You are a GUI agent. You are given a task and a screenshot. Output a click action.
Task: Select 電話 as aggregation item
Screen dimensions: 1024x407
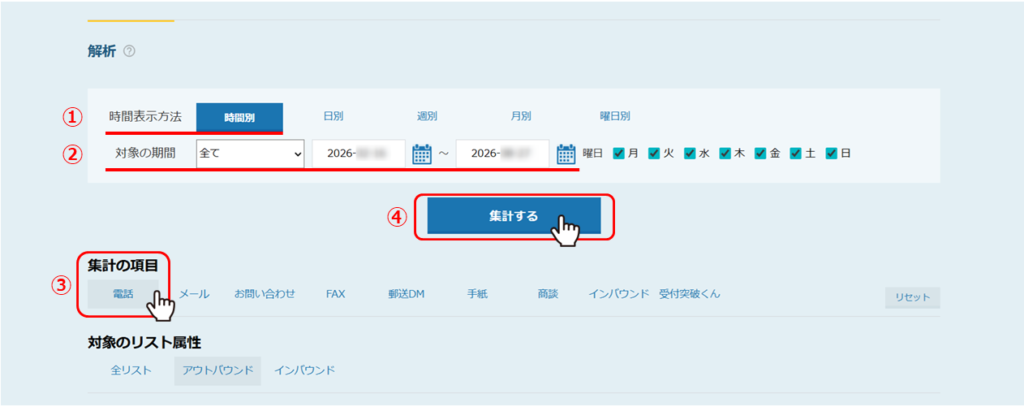click(x=124, y=294)
